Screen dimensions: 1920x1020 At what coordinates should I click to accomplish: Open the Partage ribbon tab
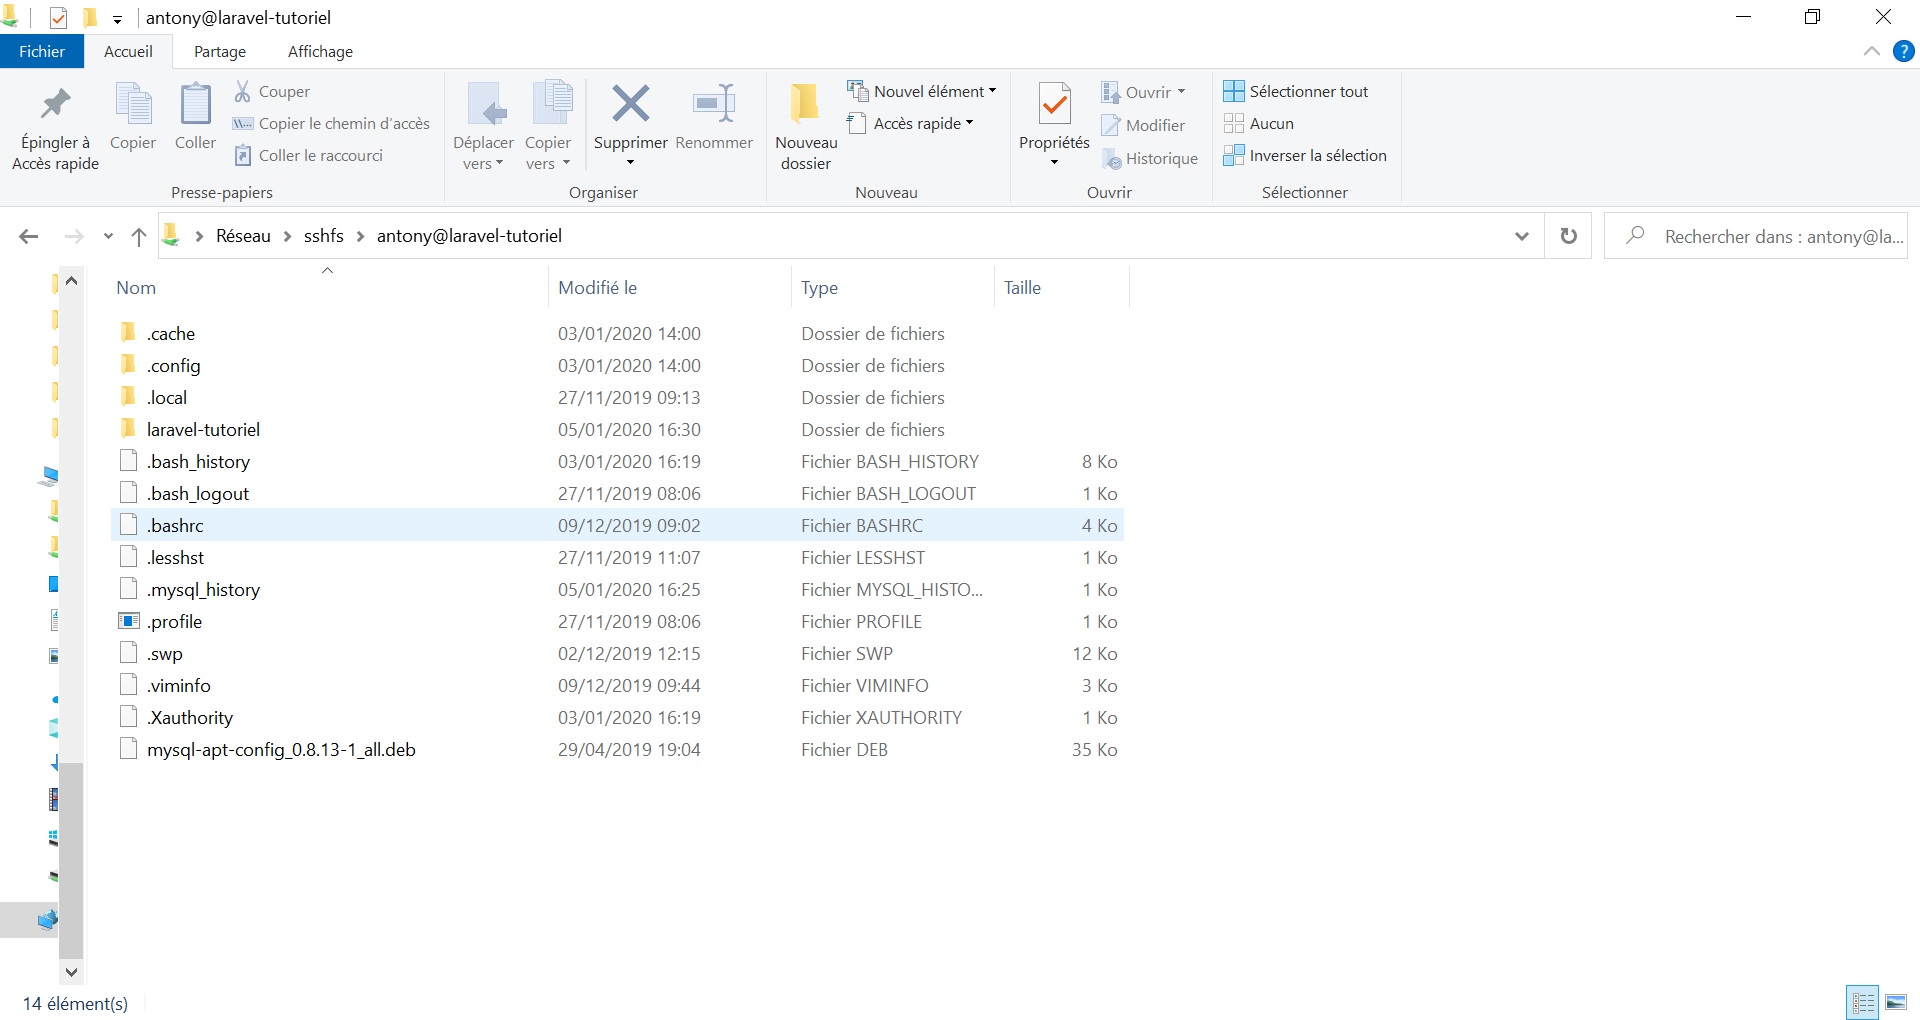220,52
